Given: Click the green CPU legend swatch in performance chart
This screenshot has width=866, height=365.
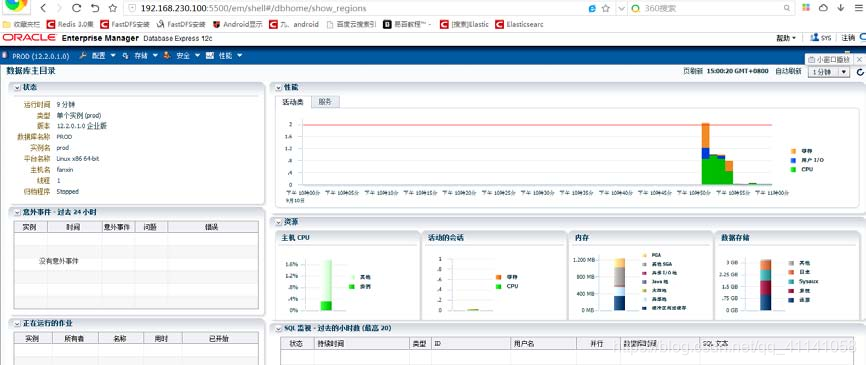Looking at the screenshot, I should coord(794,170).
